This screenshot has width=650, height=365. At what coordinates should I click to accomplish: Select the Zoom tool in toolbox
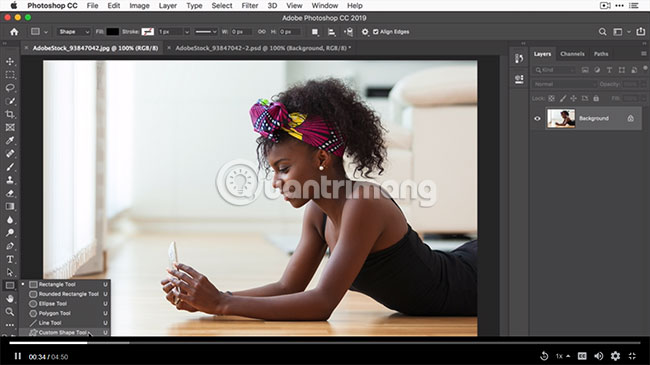10,311
